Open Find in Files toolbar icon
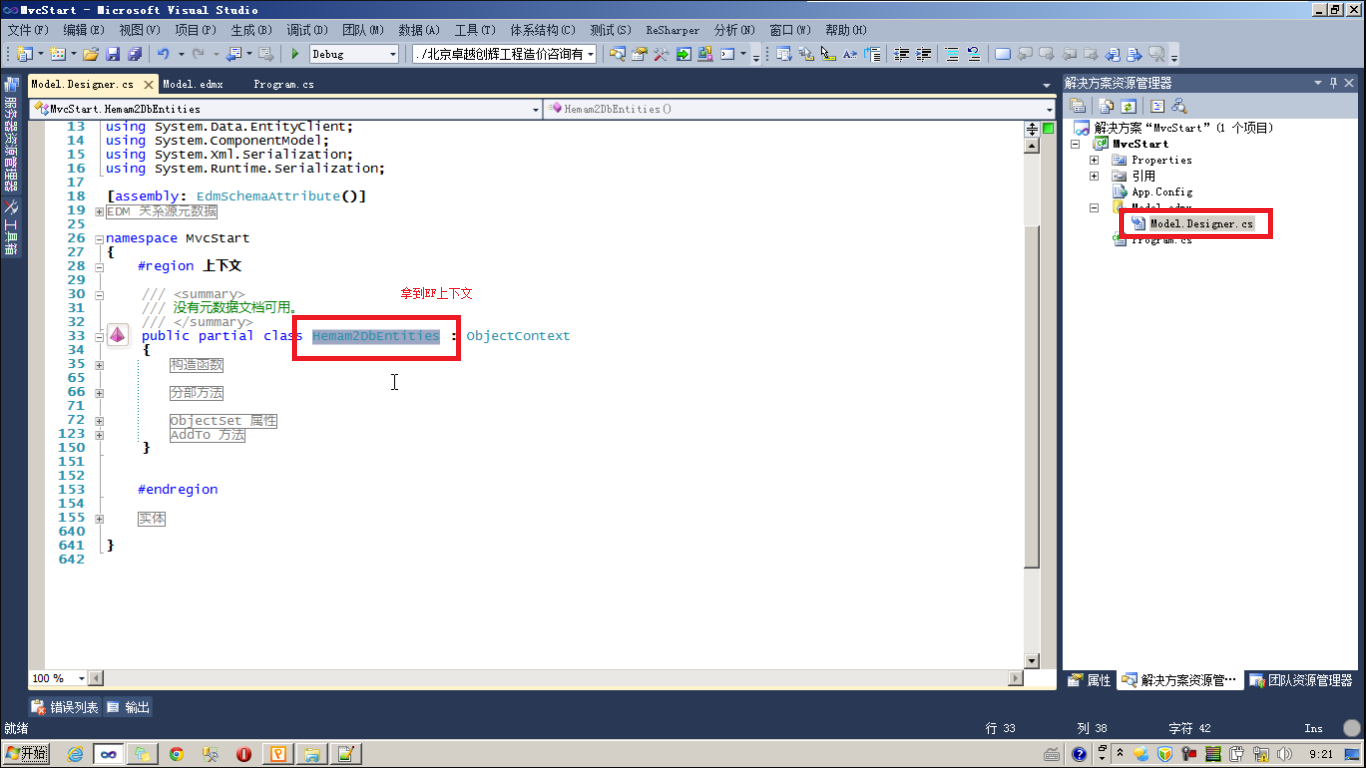The width and height of the screenshot is (1366, 768). (617, 54)
